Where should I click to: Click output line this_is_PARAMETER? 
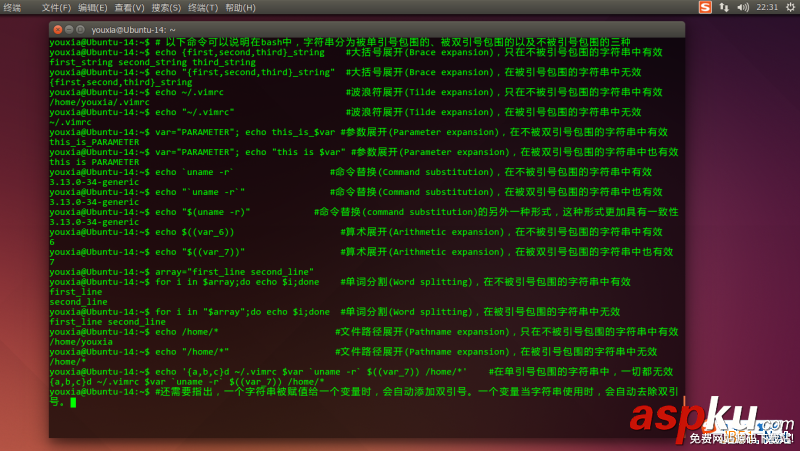point(94,142)
